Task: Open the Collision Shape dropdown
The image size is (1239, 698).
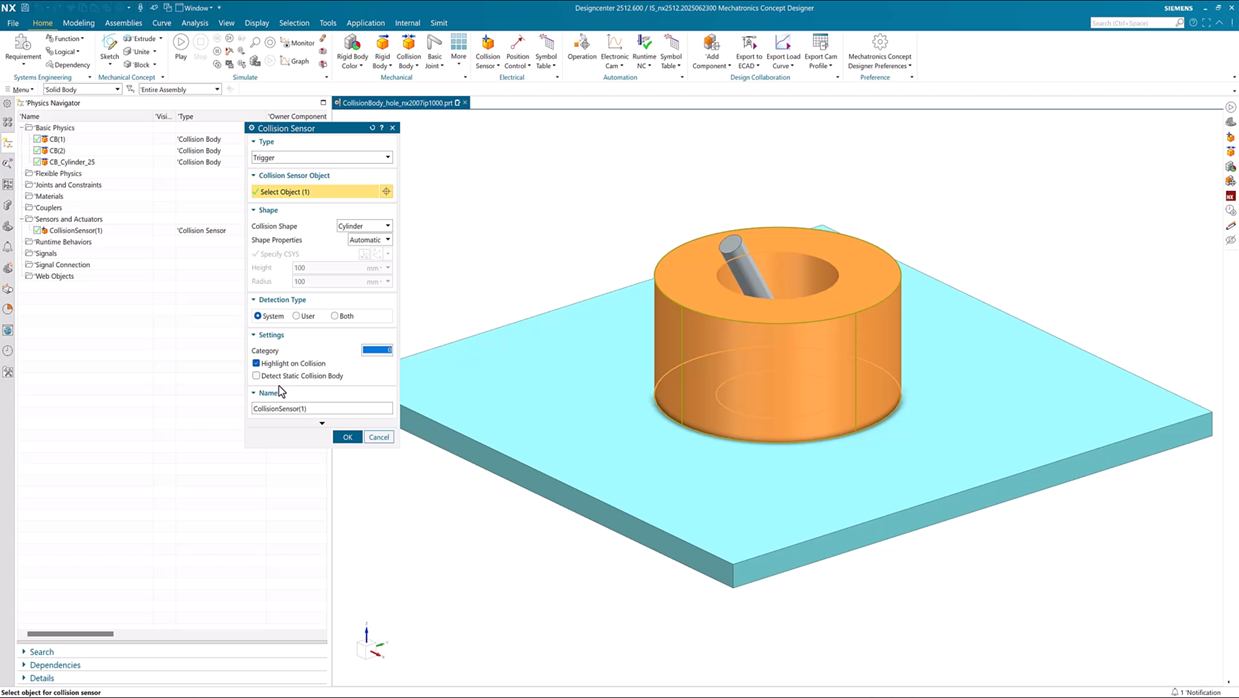Action: (364, 226)
